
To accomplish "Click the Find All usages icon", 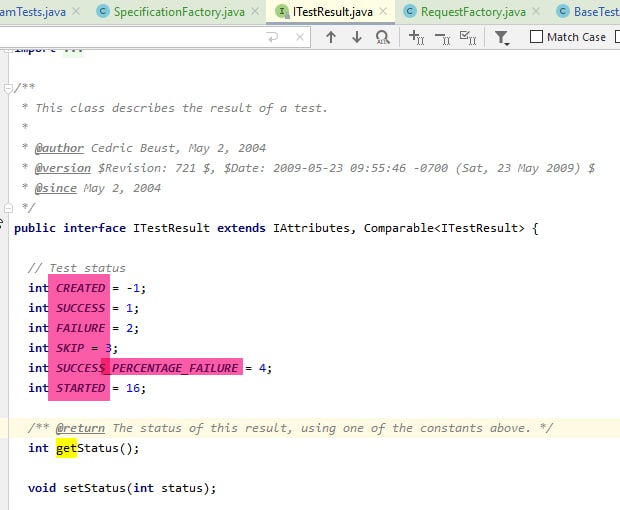I will click(x=382, y=37).
